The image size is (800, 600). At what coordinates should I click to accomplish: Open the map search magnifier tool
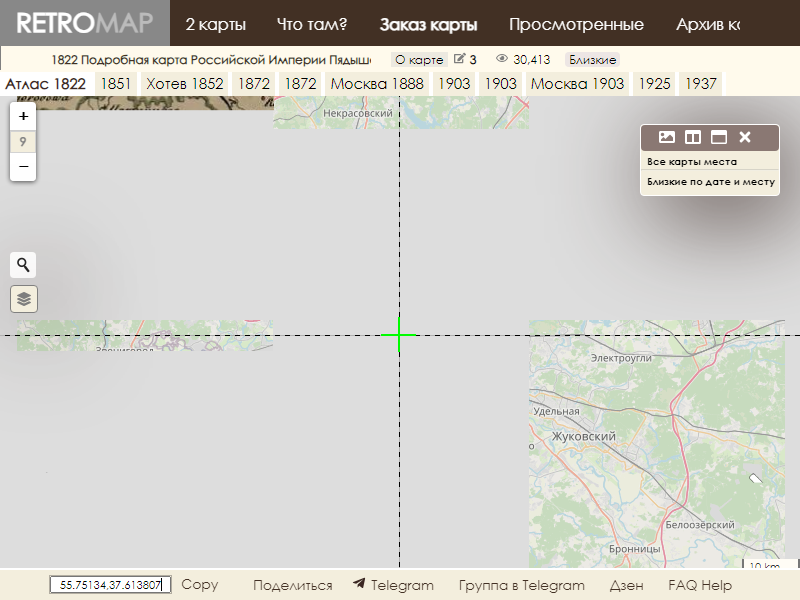click(23, 265)
